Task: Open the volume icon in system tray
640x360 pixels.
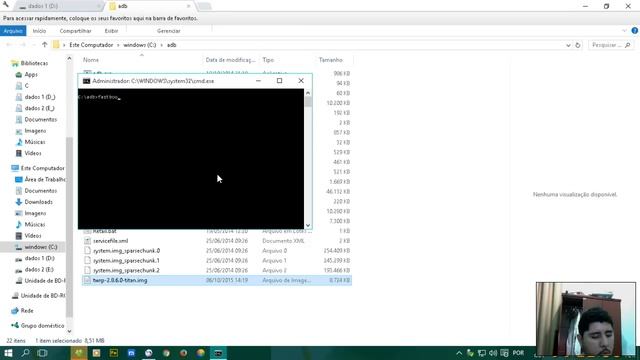Action: click(493, 353)
